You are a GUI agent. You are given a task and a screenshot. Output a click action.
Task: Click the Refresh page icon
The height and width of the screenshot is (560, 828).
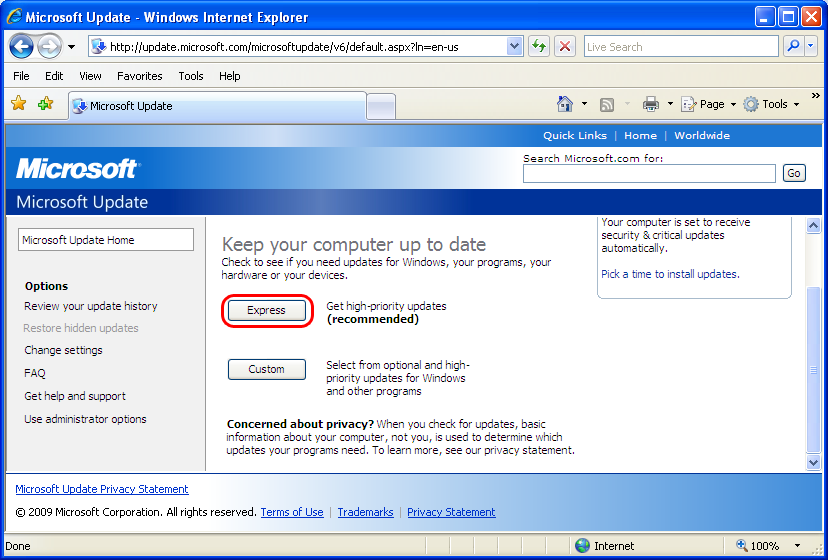(x=540, y=46)
